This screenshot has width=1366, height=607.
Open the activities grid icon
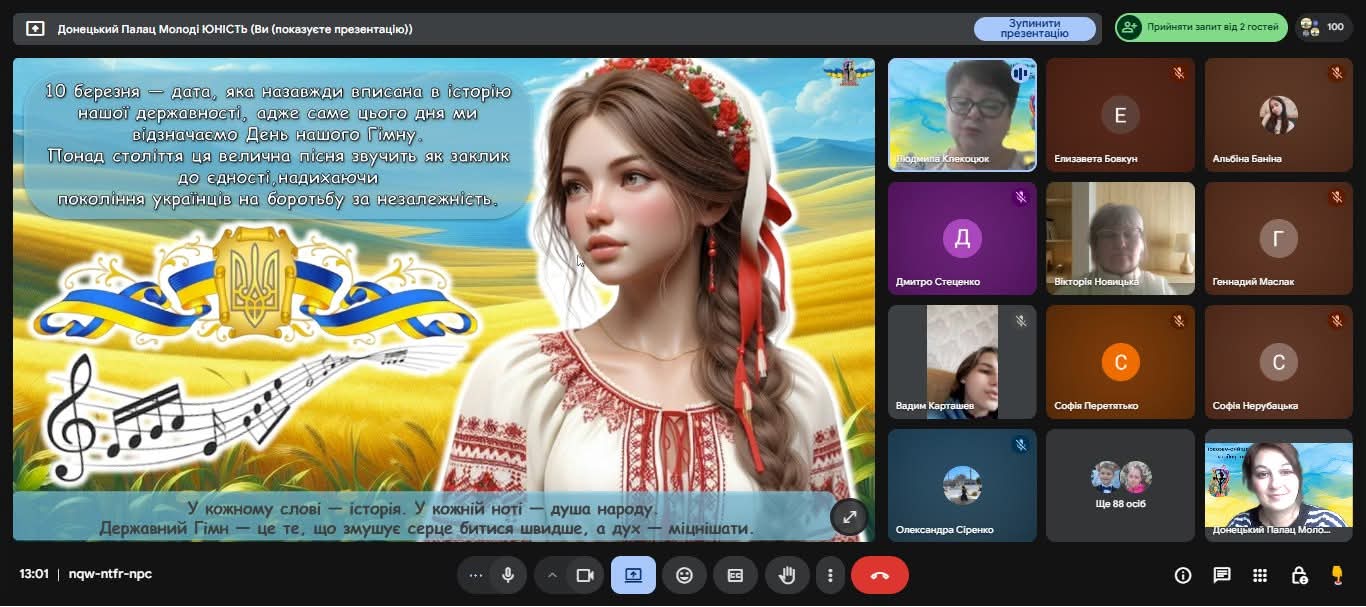[x=1260, y=575]
